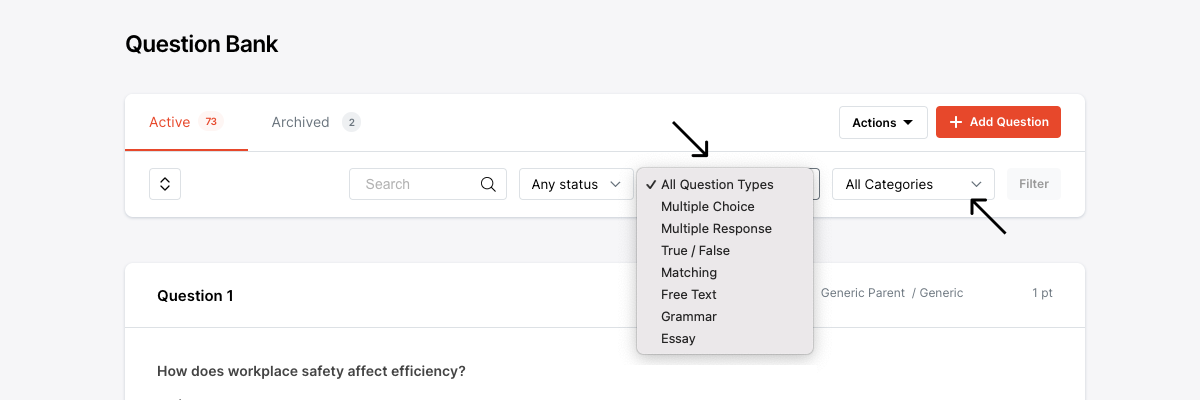This screenshot has height=400, width=1200.
Task: Click the plus icon on Add Question
Action: pyautogui.click(x=956, y=122)
